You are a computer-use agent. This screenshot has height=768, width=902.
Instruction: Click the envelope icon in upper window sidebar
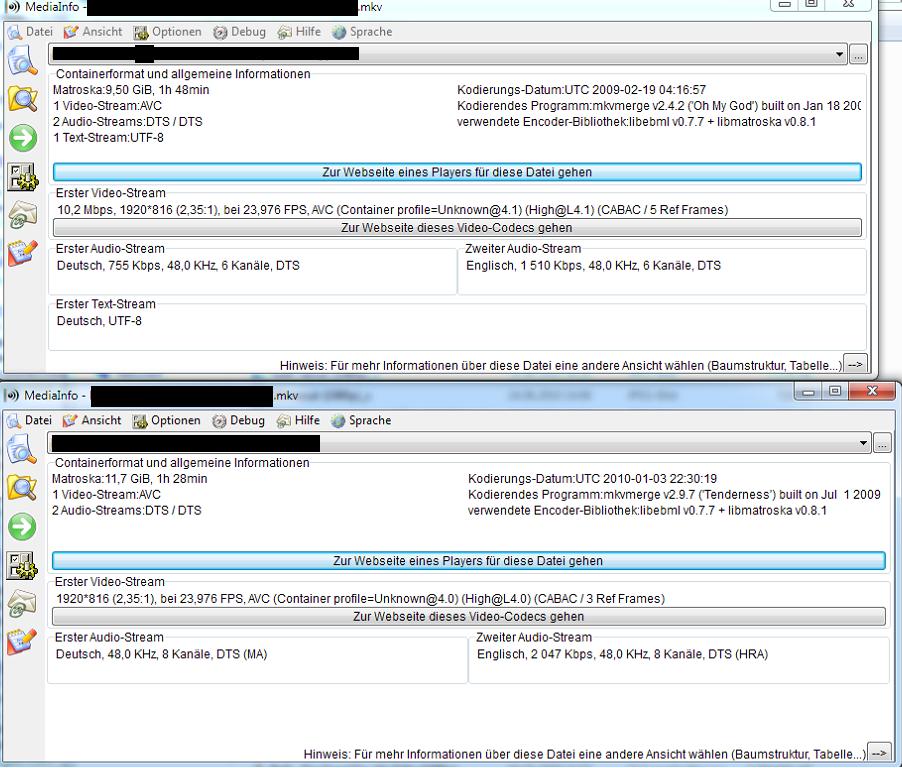pos(22,215)
